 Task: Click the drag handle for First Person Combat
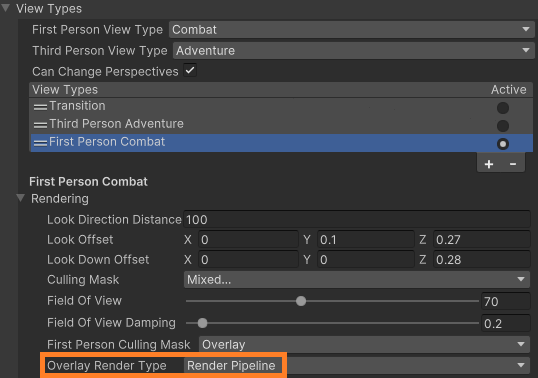pos(40,143)
